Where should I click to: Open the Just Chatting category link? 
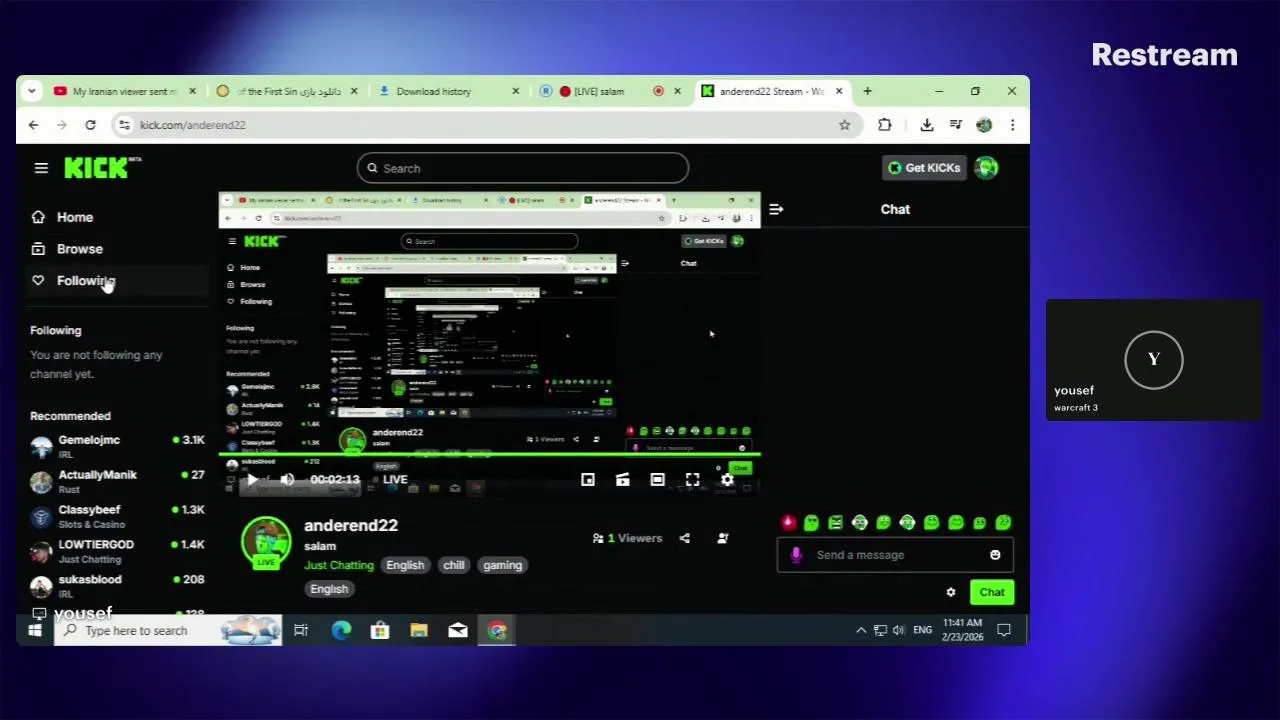[339, 565]
